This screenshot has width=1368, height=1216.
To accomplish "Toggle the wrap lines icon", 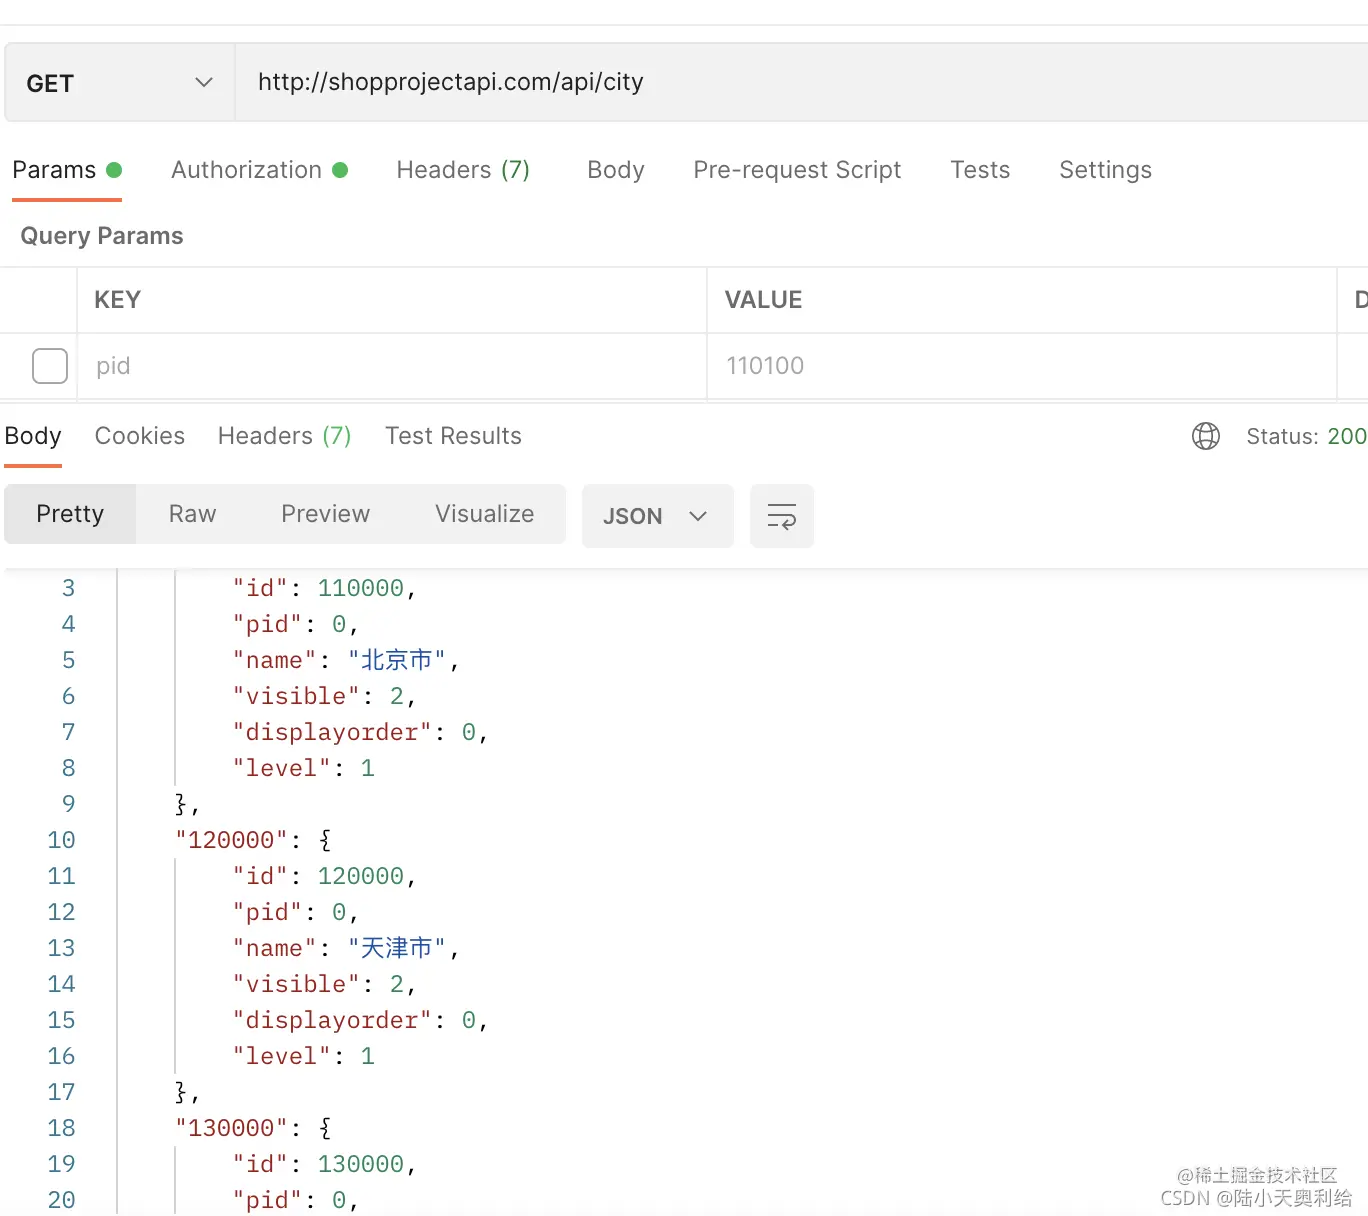I will (x=782, y=516).
